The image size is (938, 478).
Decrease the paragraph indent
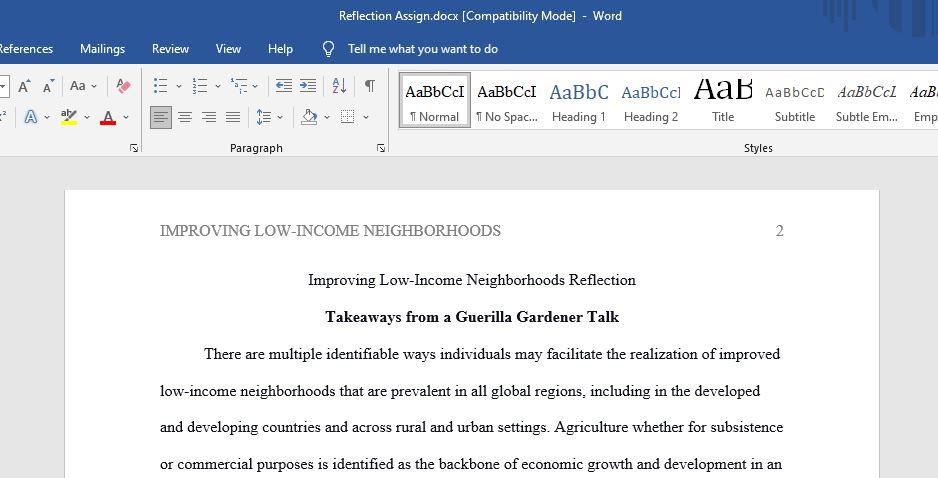pyautogui.click(x=284, y=86)
